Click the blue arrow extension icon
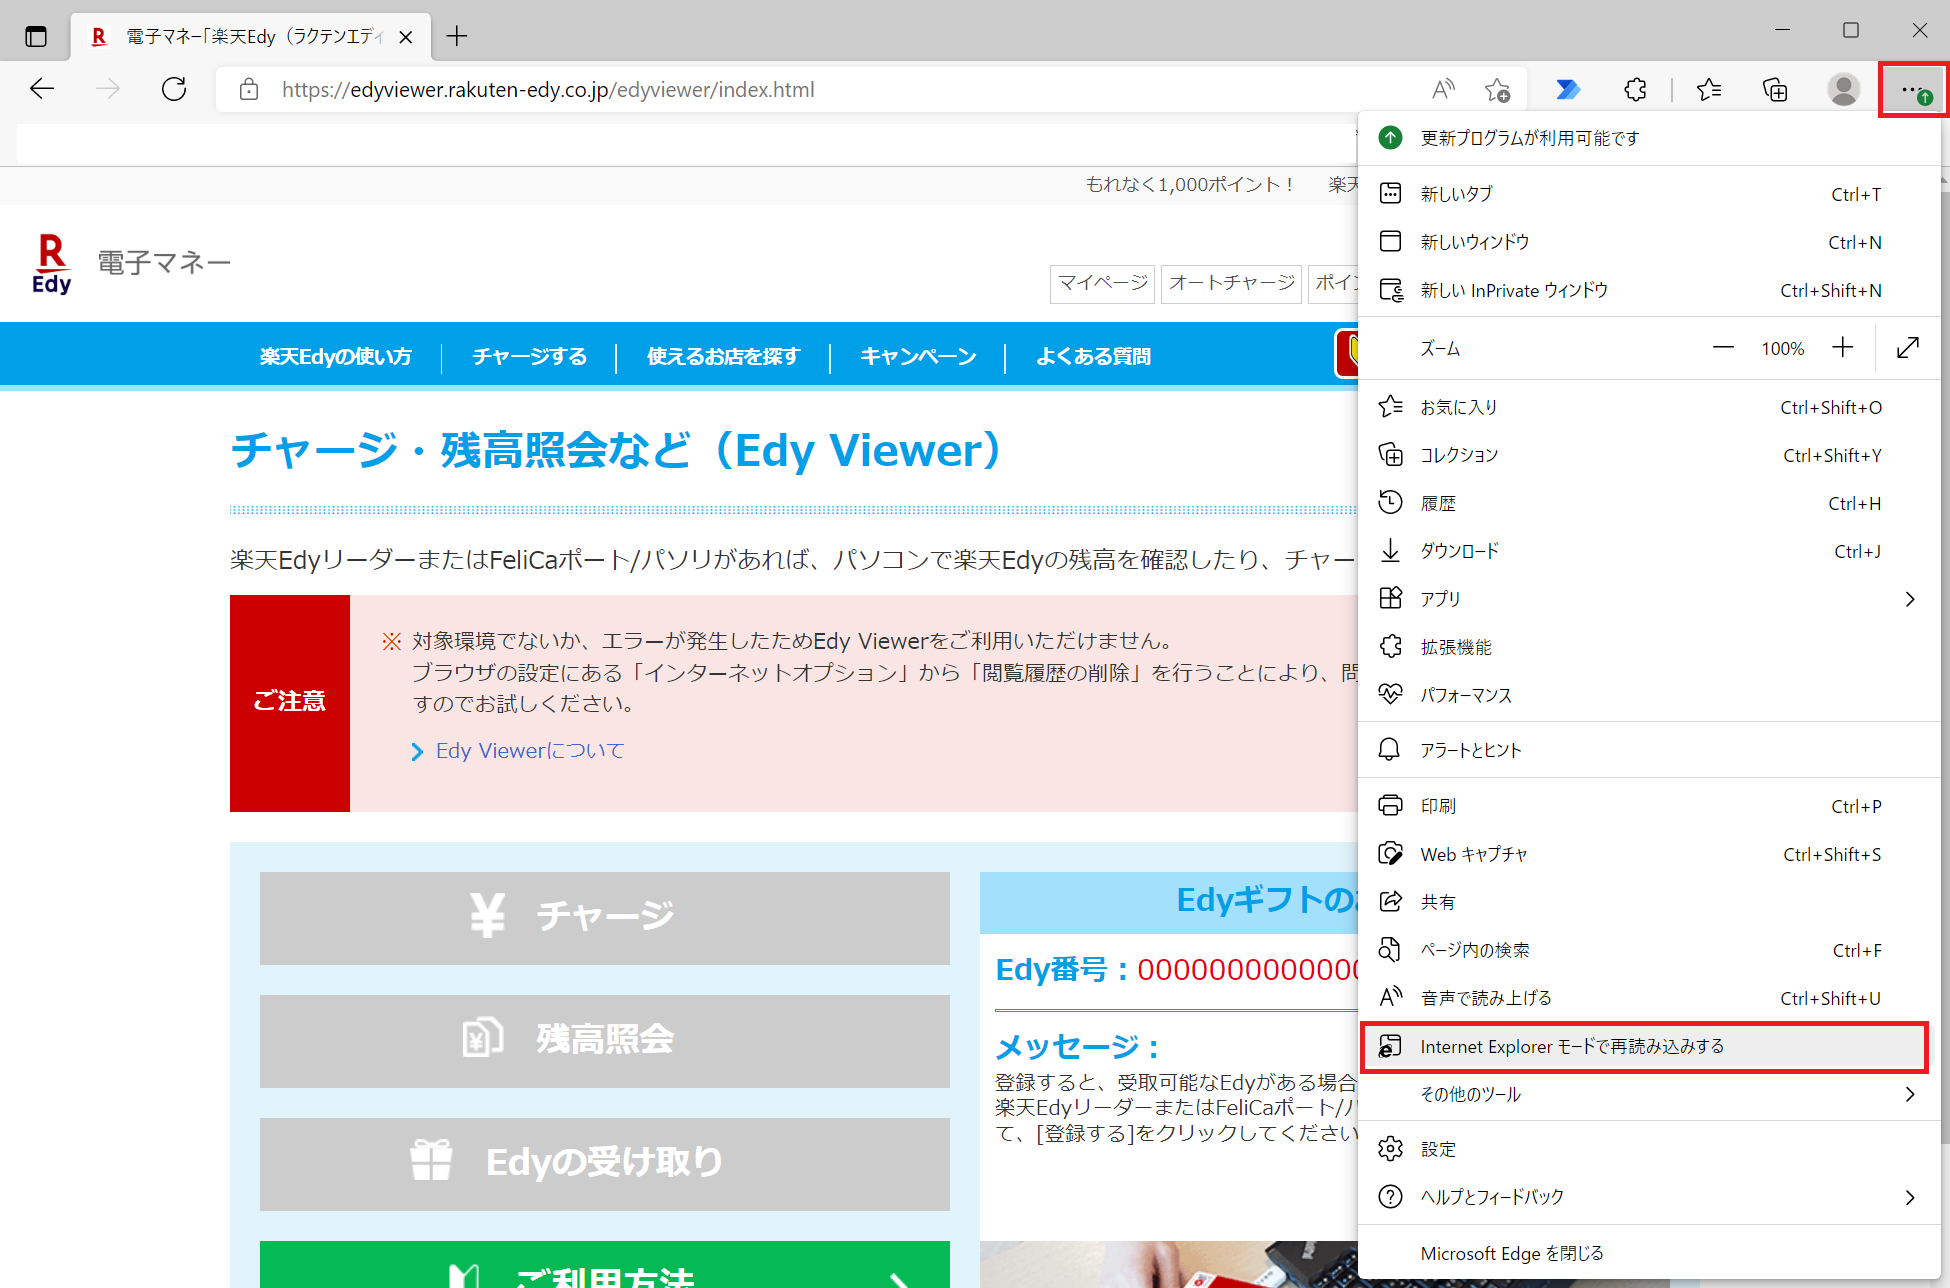This screenshot has height=1288, width=1950. pyautogui.click(x=1568, y=89)
